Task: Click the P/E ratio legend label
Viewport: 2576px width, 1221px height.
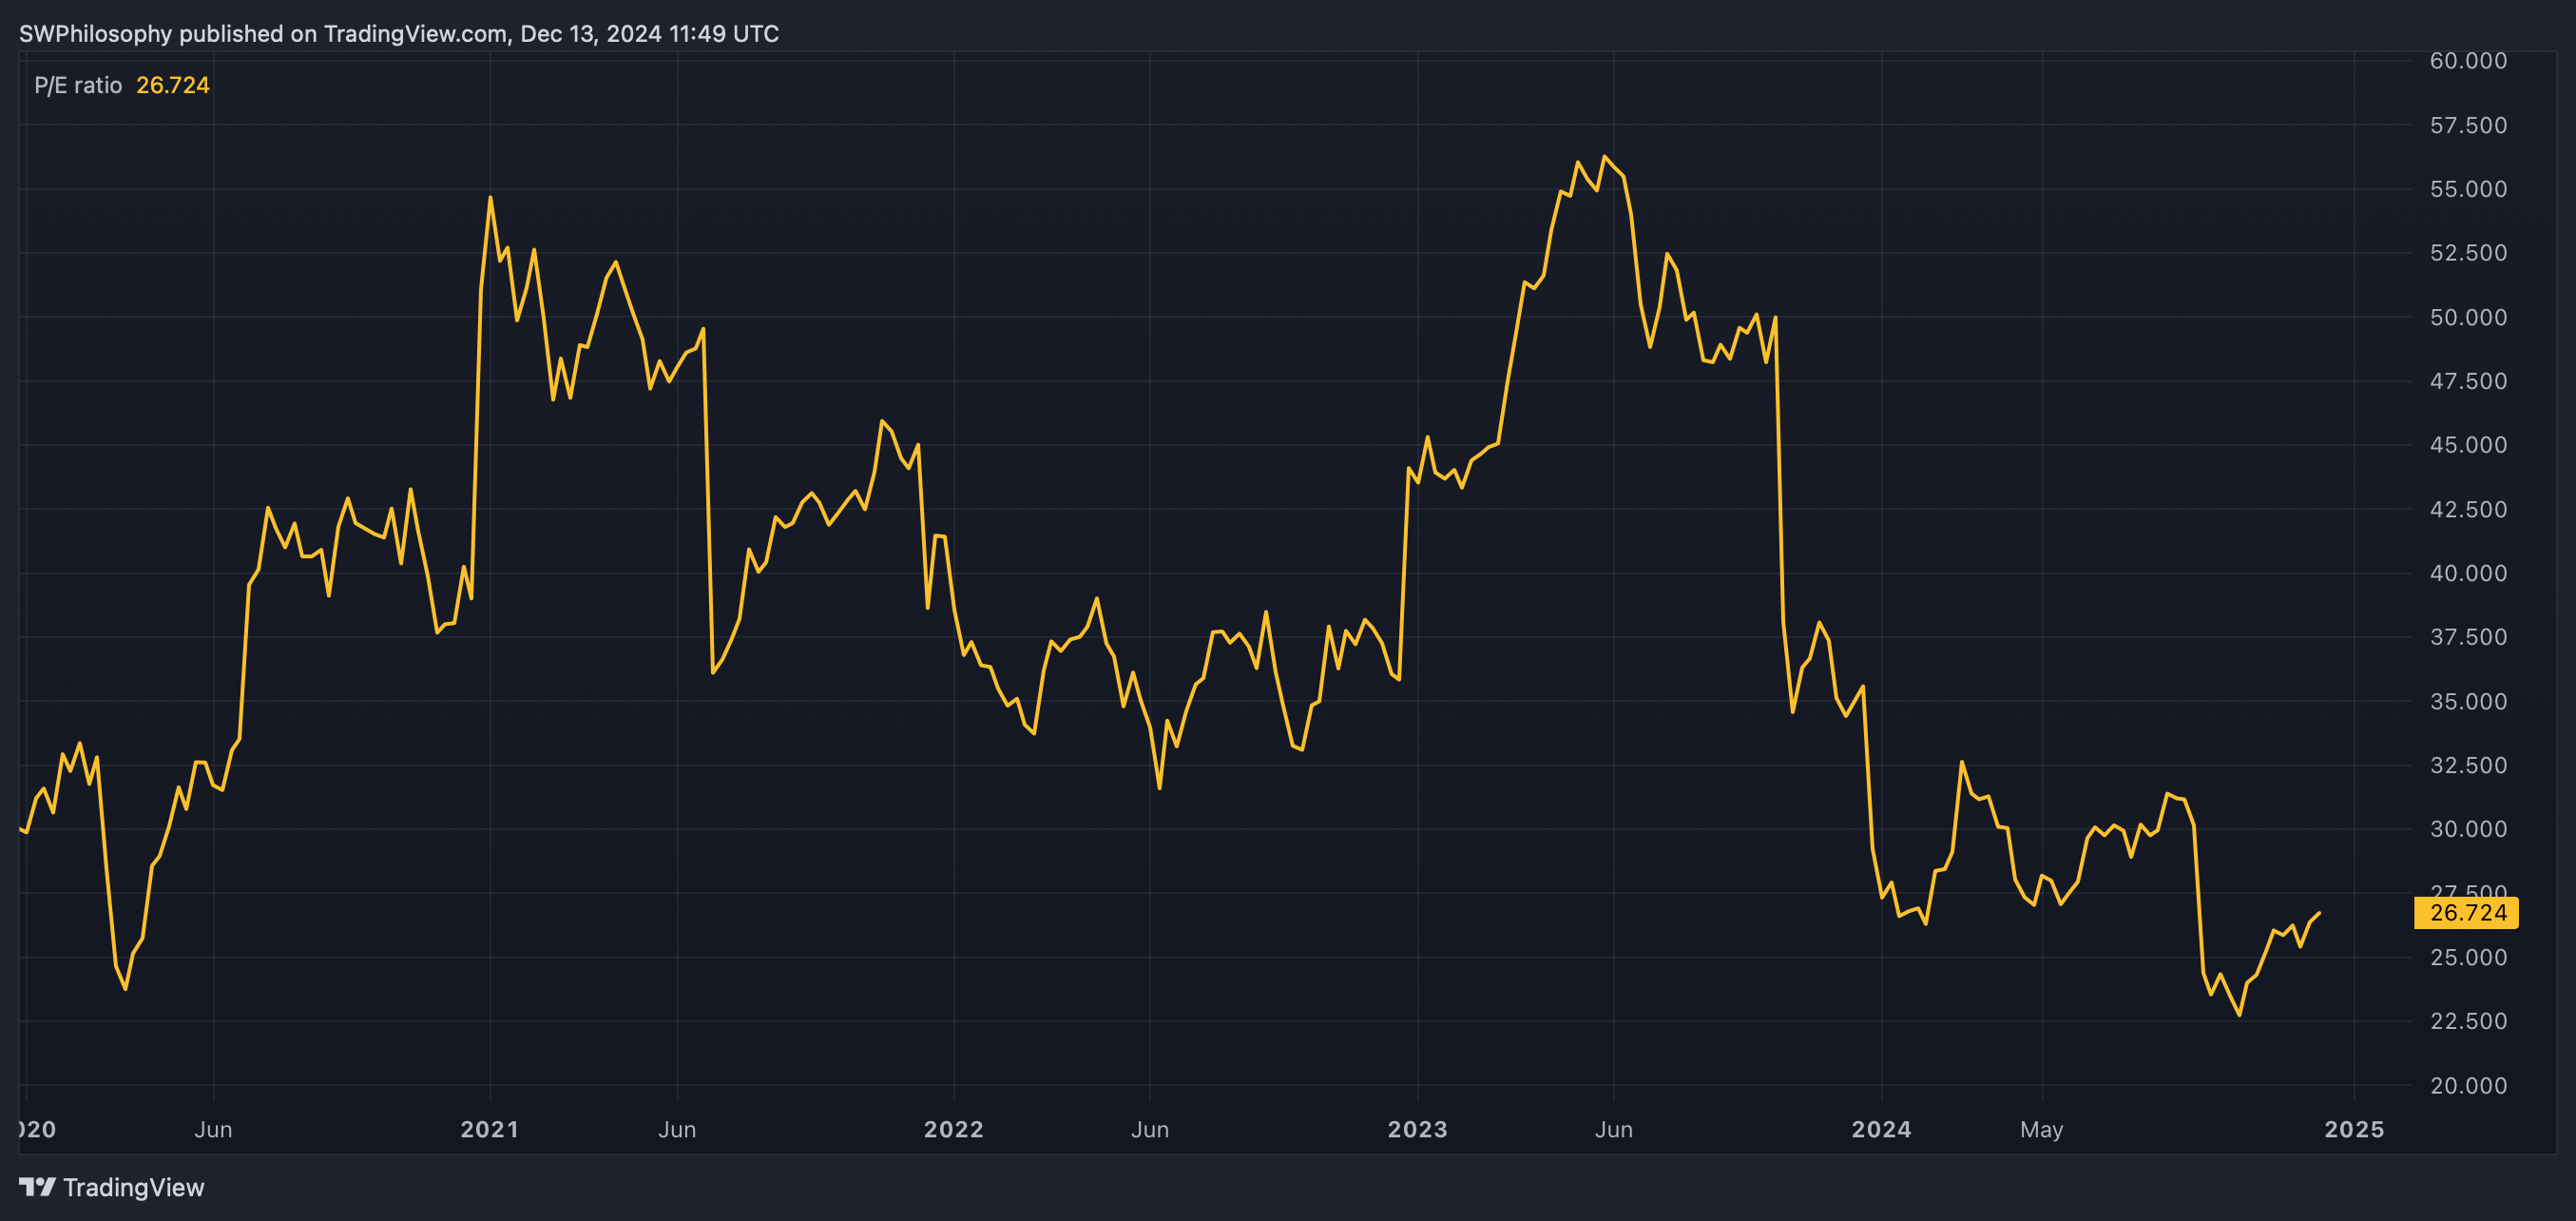Action: pos(78,85)
